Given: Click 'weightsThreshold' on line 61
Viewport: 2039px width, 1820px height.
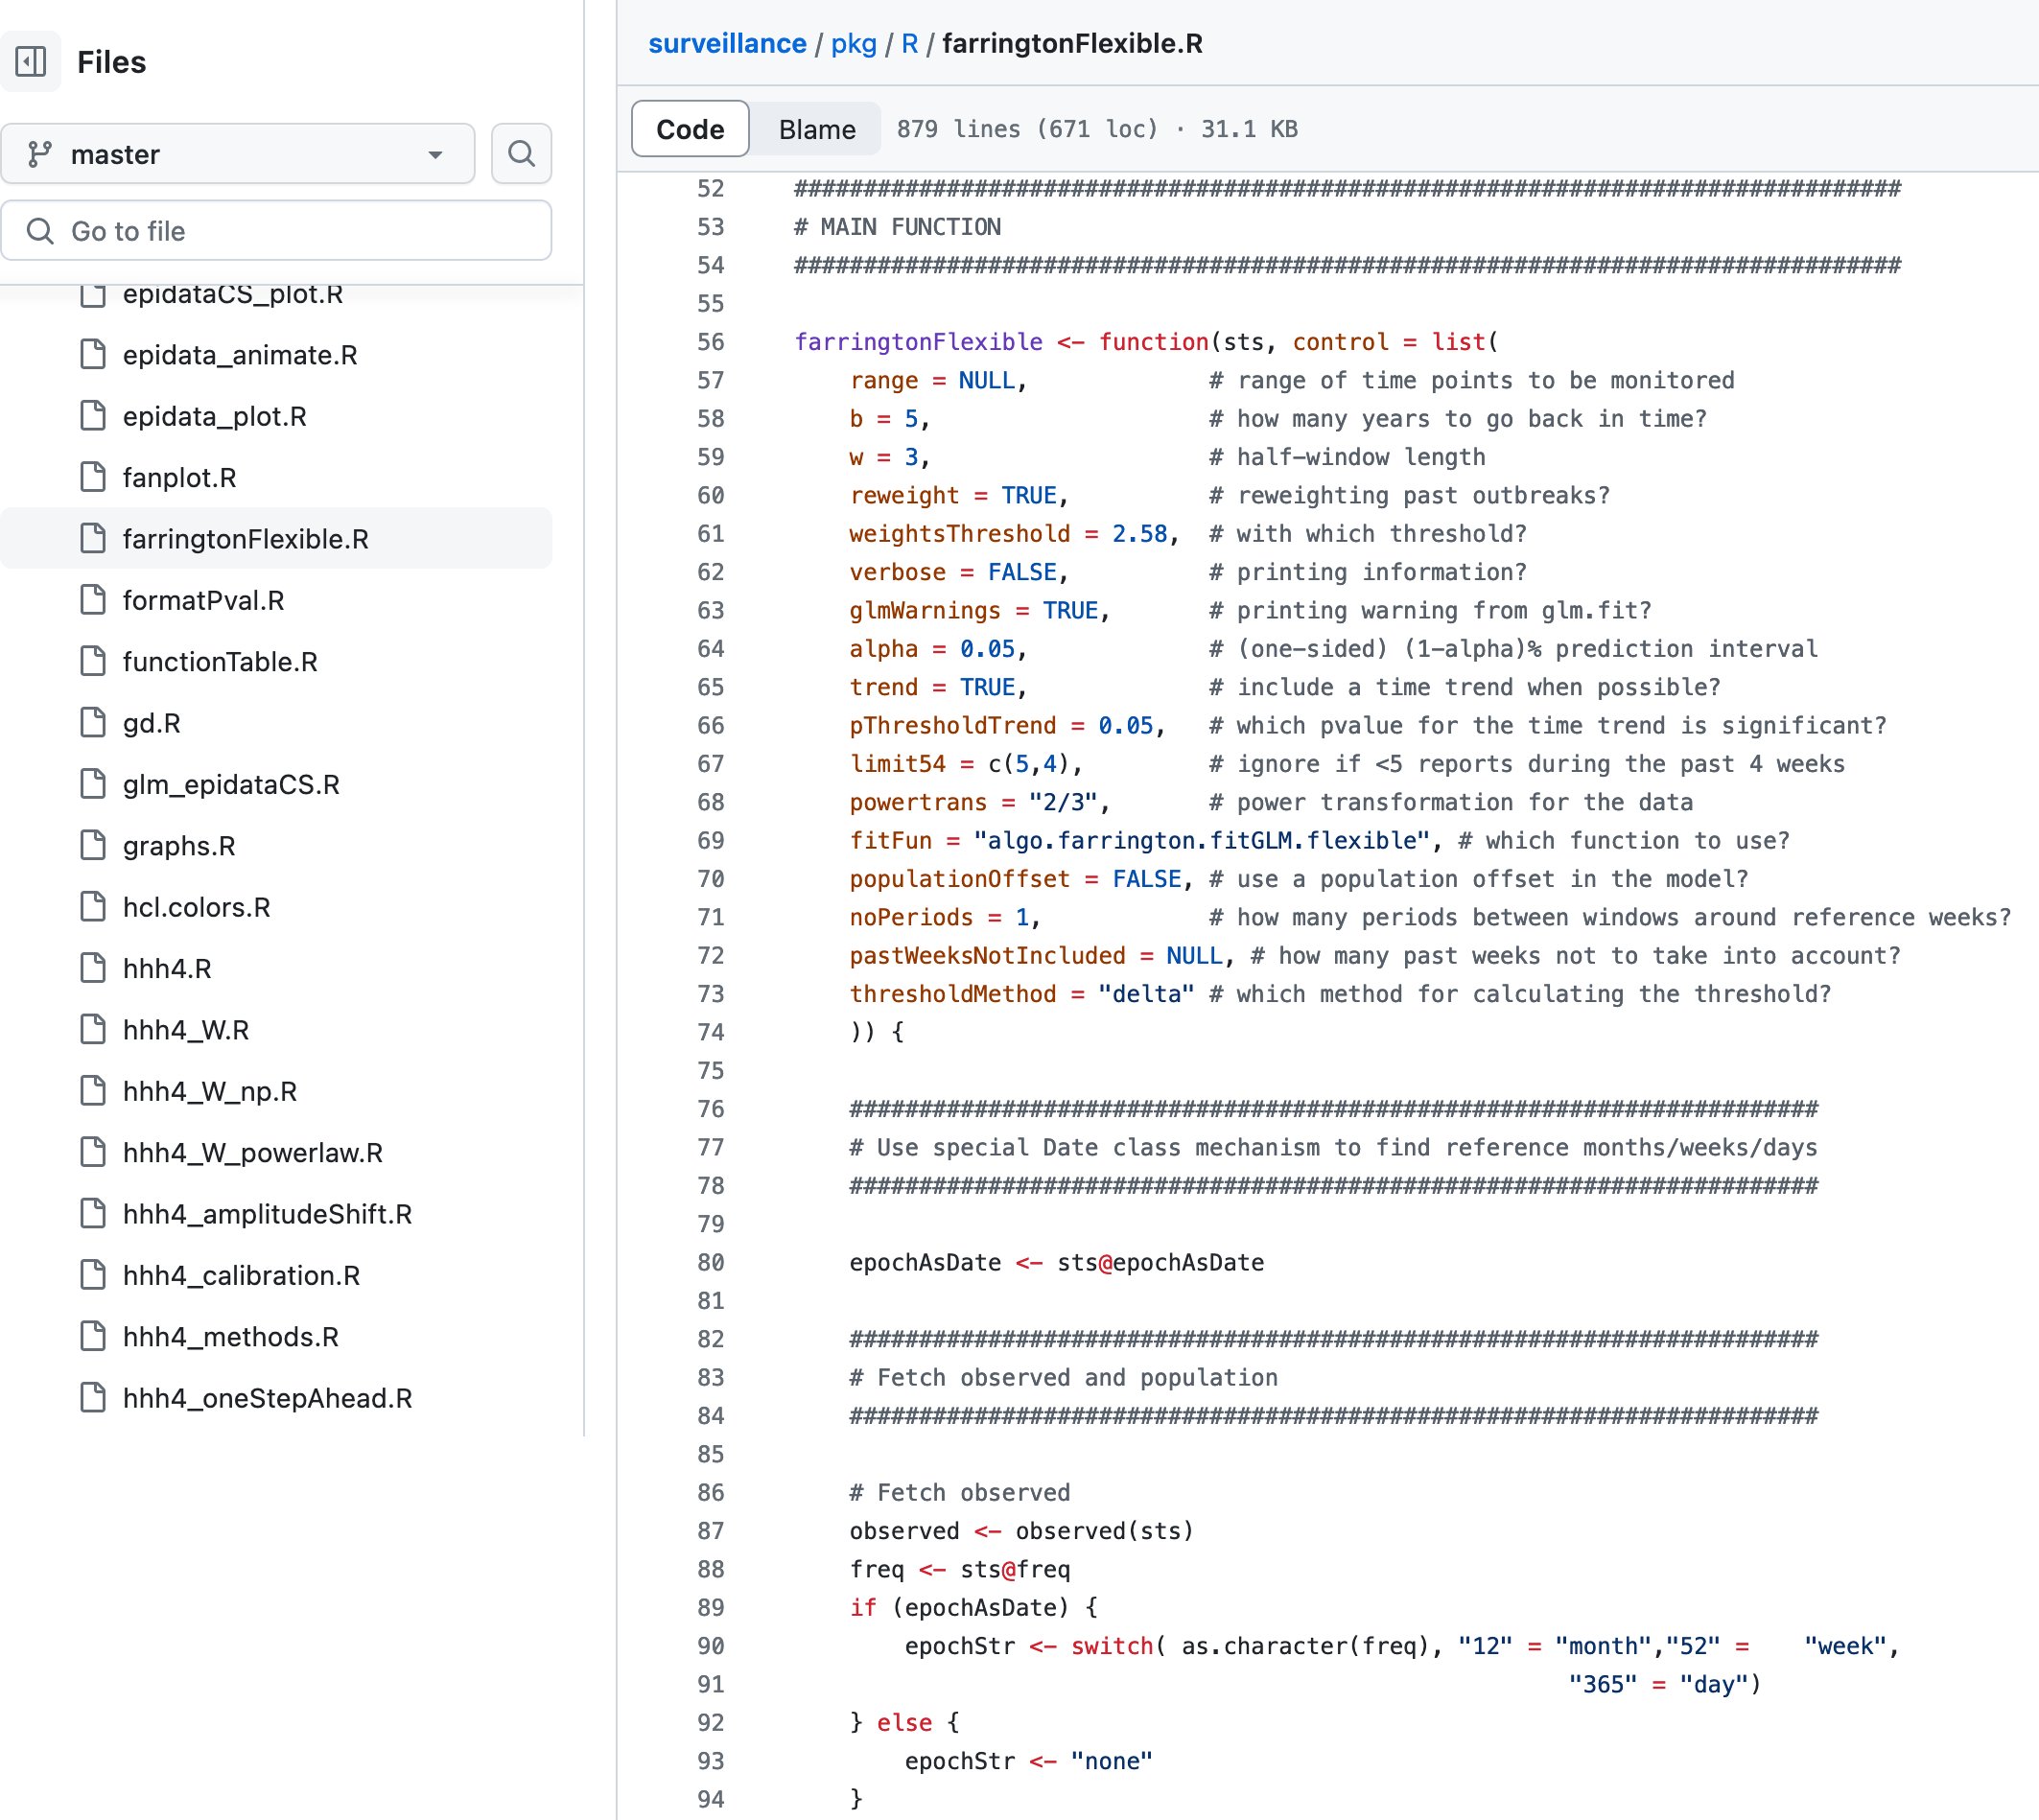Looking at the screenshot, I should 960,534.
